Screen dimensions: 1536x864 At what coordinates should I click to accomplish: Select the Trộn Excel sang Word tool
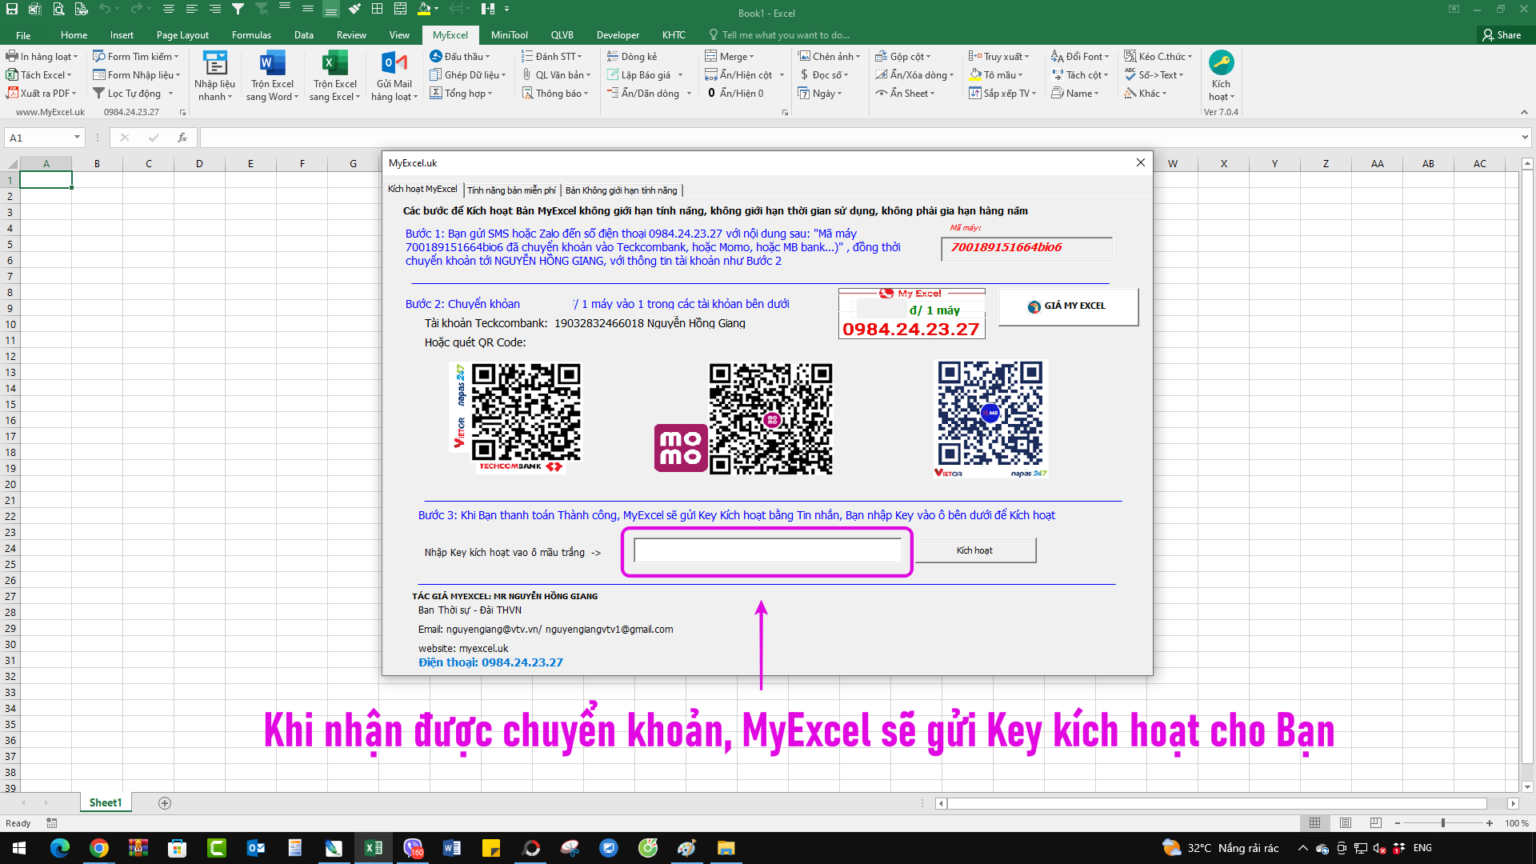point(271,74)
